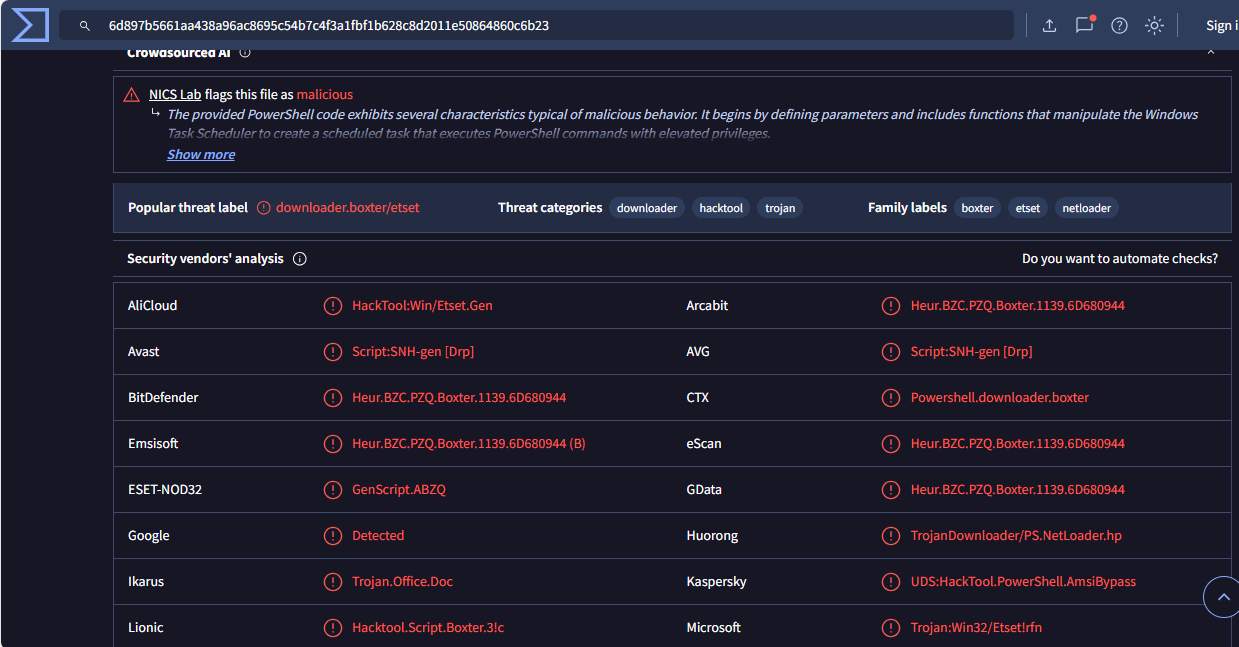The image size is (1239, 647).
Task: Click the Sign in link
Action: pos(1221,26)
